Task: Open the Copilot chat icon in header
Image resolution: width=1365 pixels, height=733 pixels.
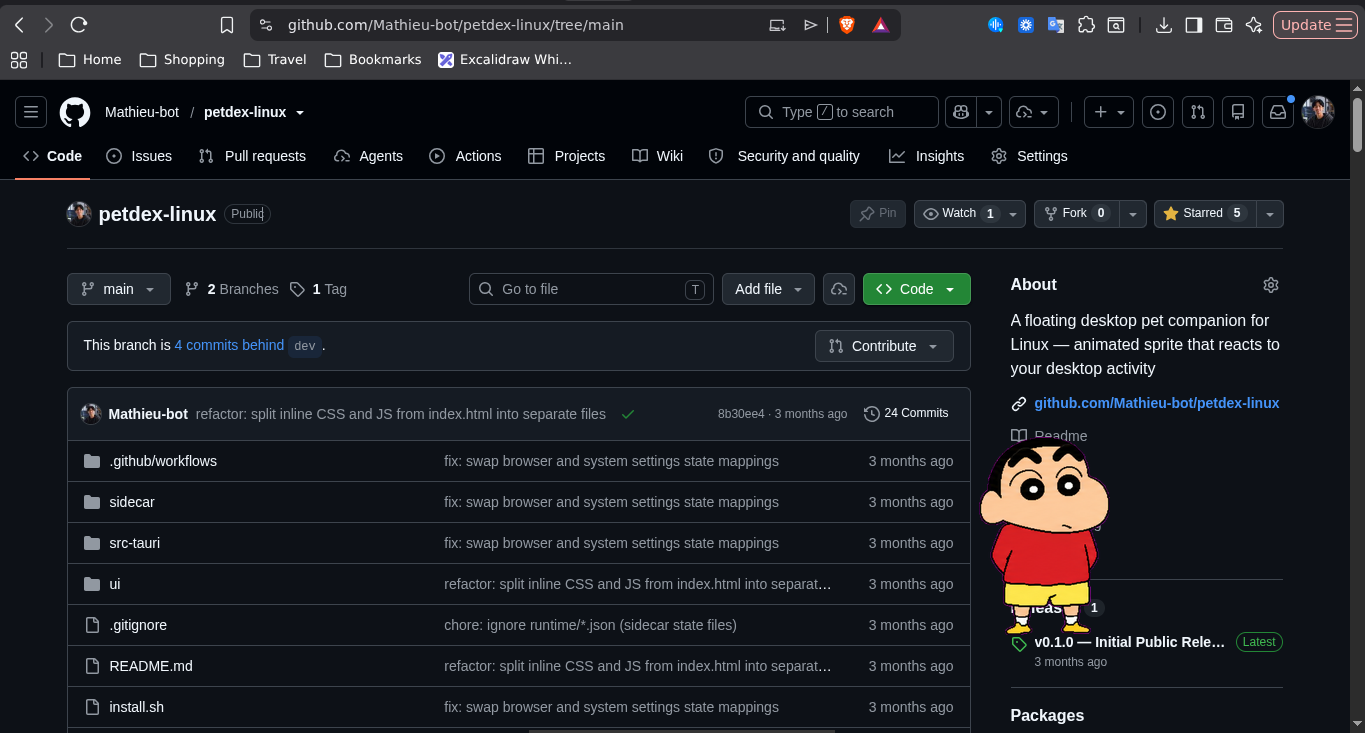Action: coord(960,112)
